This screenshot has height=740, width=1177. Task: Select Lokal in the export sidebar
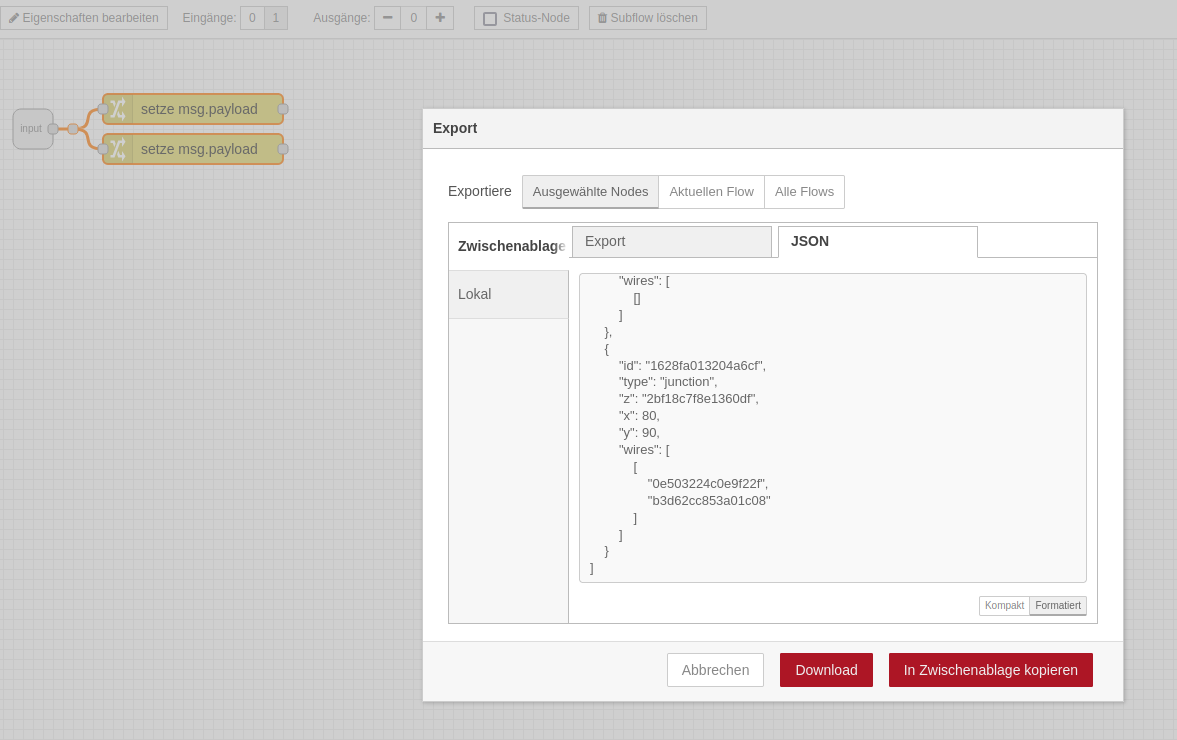tap(474, 294)
